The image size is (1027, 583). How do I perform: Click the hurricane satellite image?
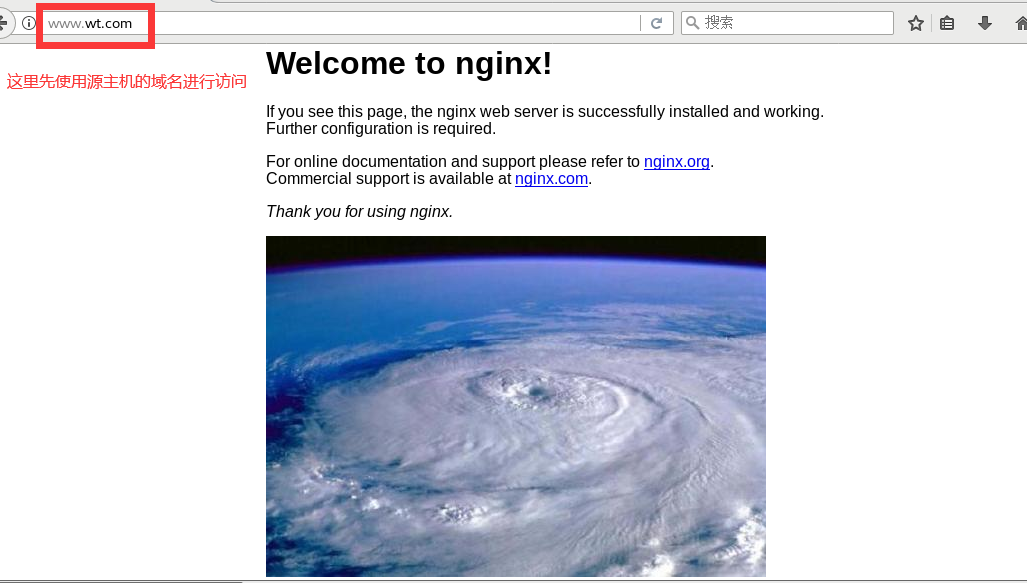coord(515,406)
